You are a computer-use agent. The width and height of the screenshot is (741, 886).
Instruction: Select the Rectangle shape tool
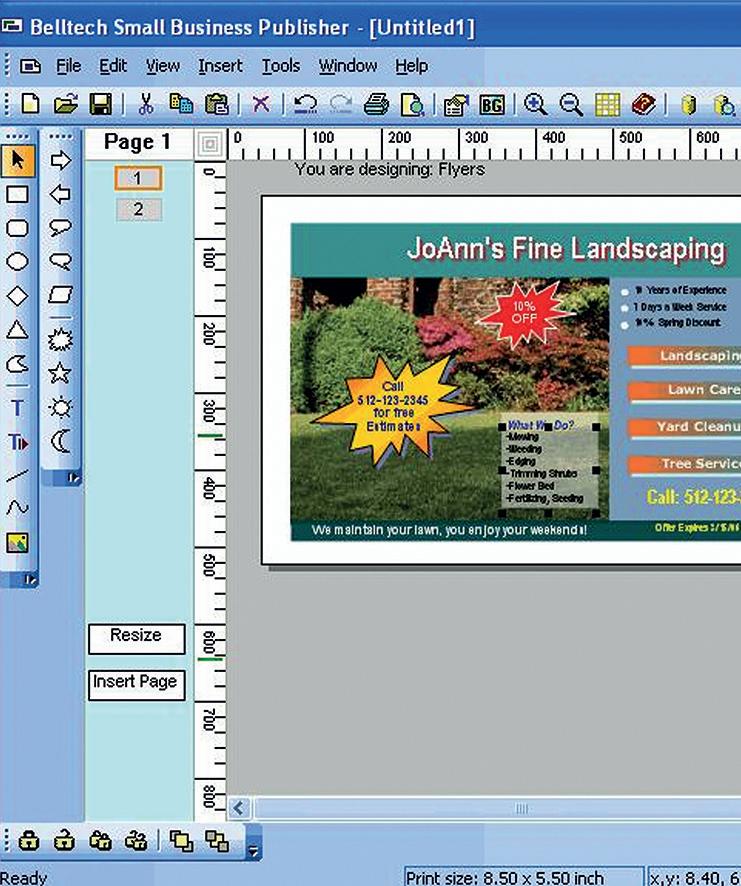(x=17, y=194)
